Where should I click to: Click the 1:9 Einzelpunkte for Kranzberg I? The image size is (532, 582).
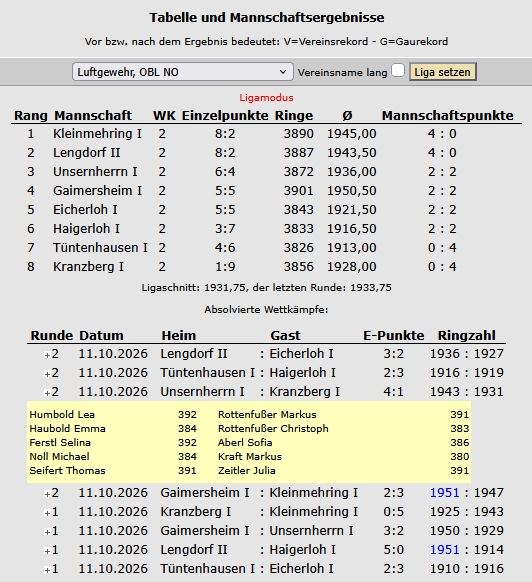click(x=225, y=267)
